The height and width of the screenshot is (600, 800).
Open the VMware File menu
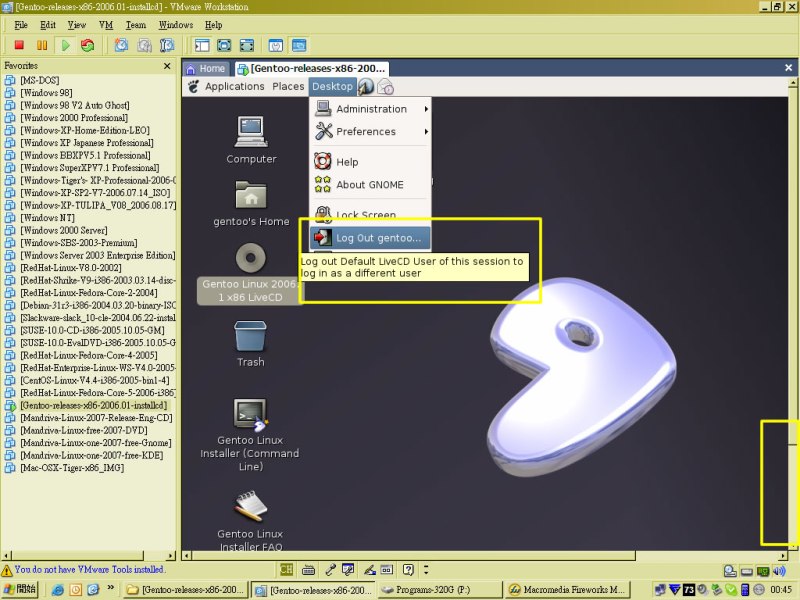[21, 24]
